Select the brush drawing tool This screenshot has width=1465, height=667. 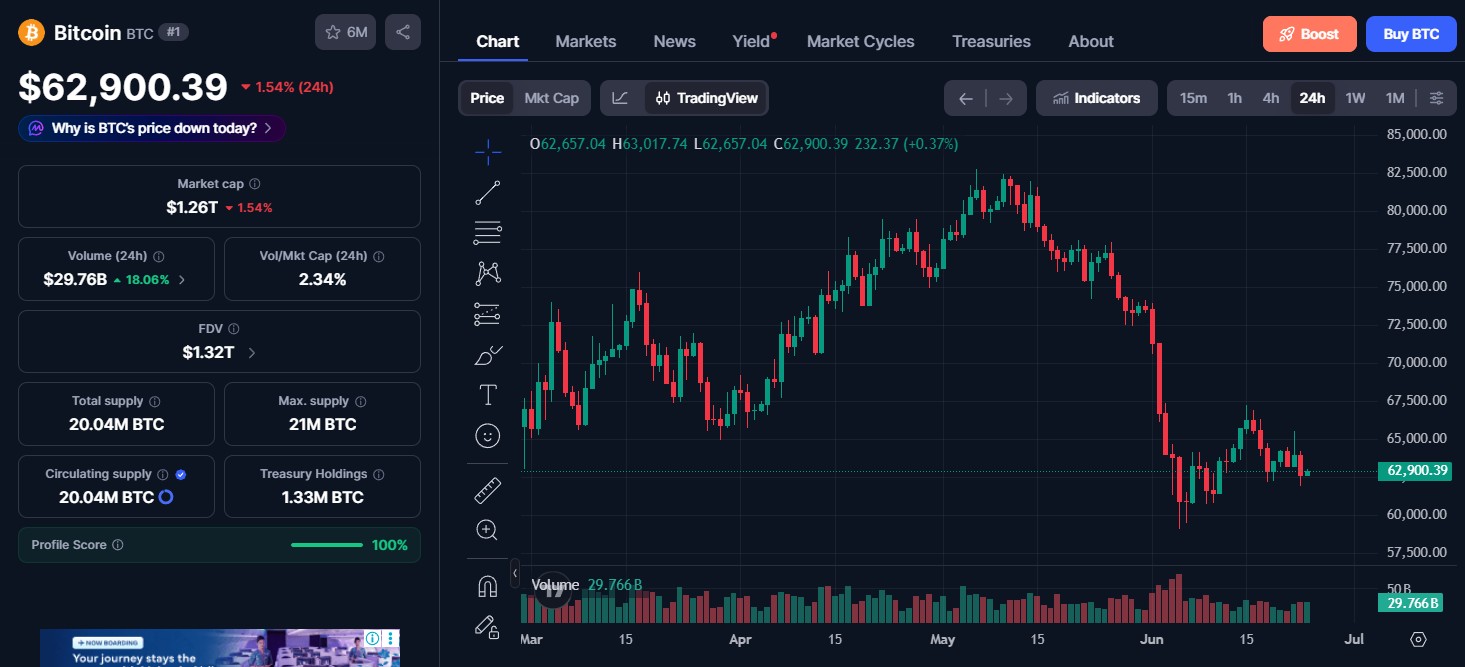coord(487,354)
